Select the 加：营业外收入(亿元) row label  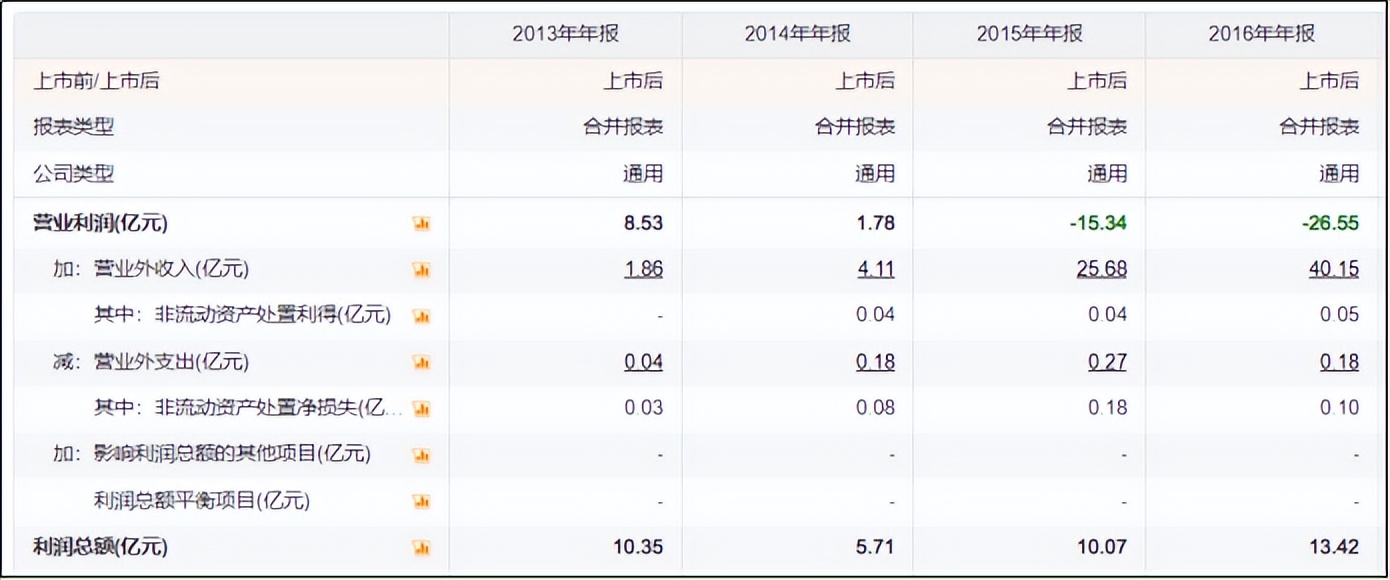[151, 269]
